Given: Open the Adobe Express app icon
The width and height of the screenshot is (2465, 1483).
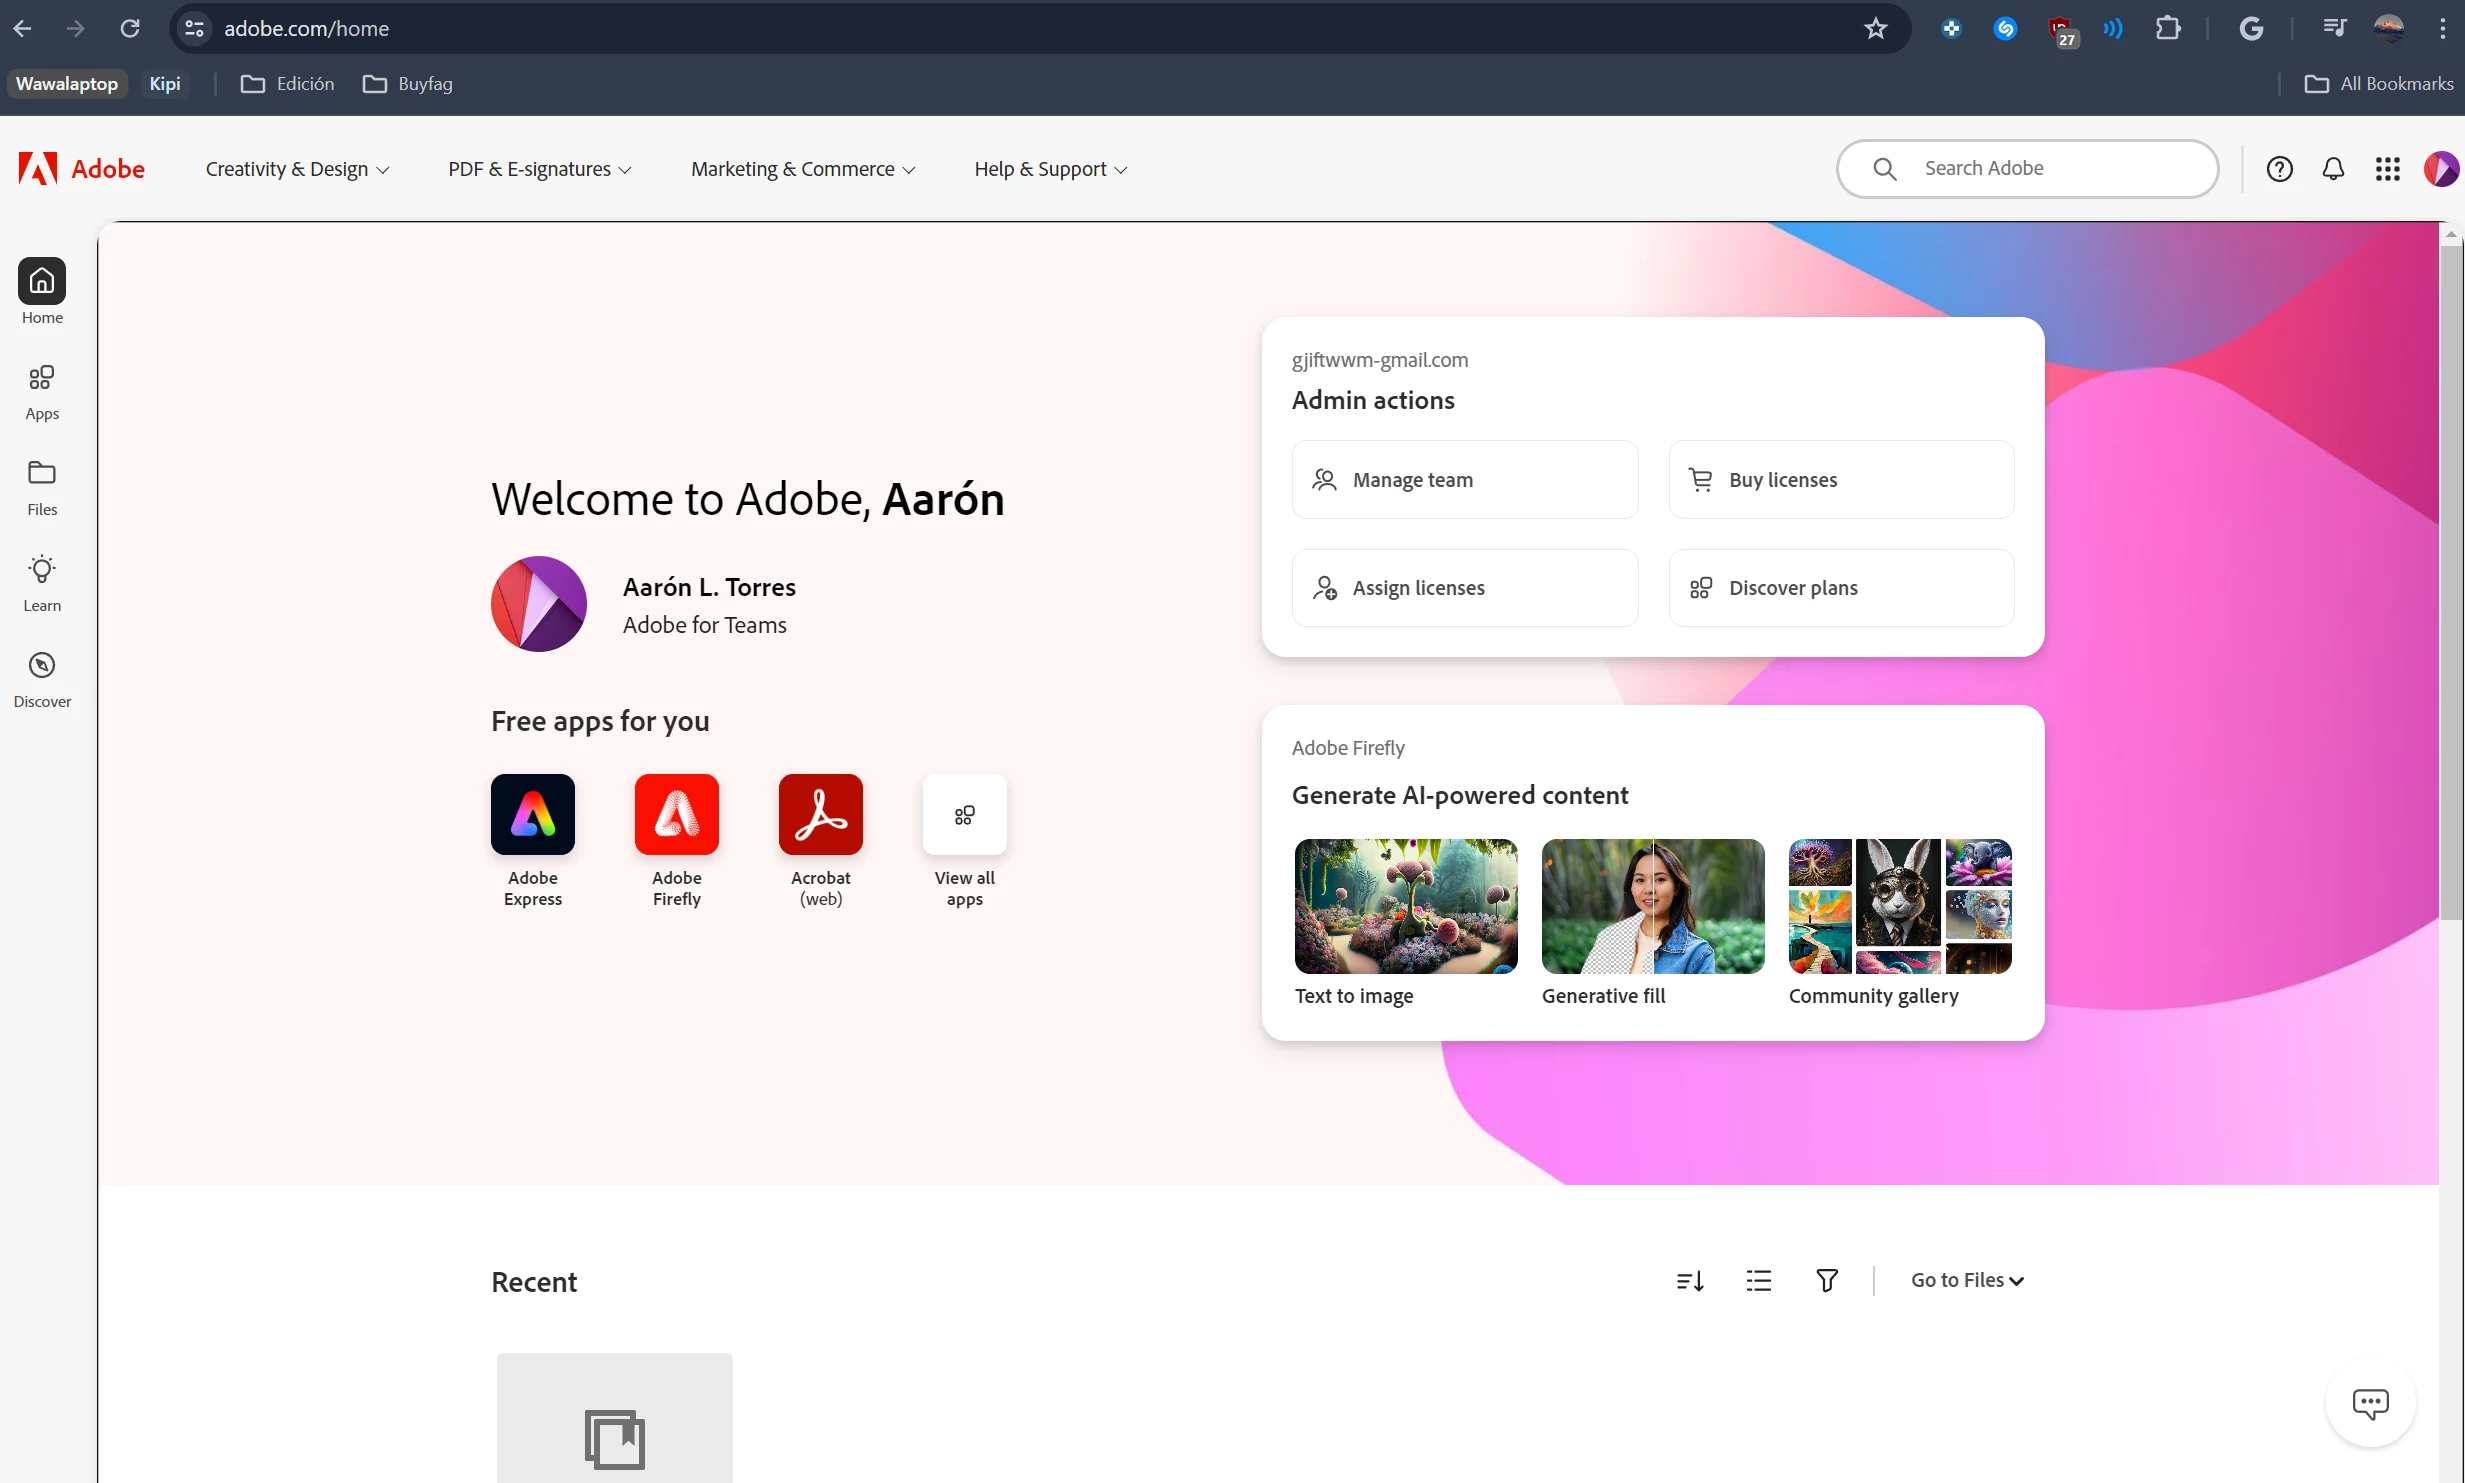Looking at the screenshot, I should point(532,814).
